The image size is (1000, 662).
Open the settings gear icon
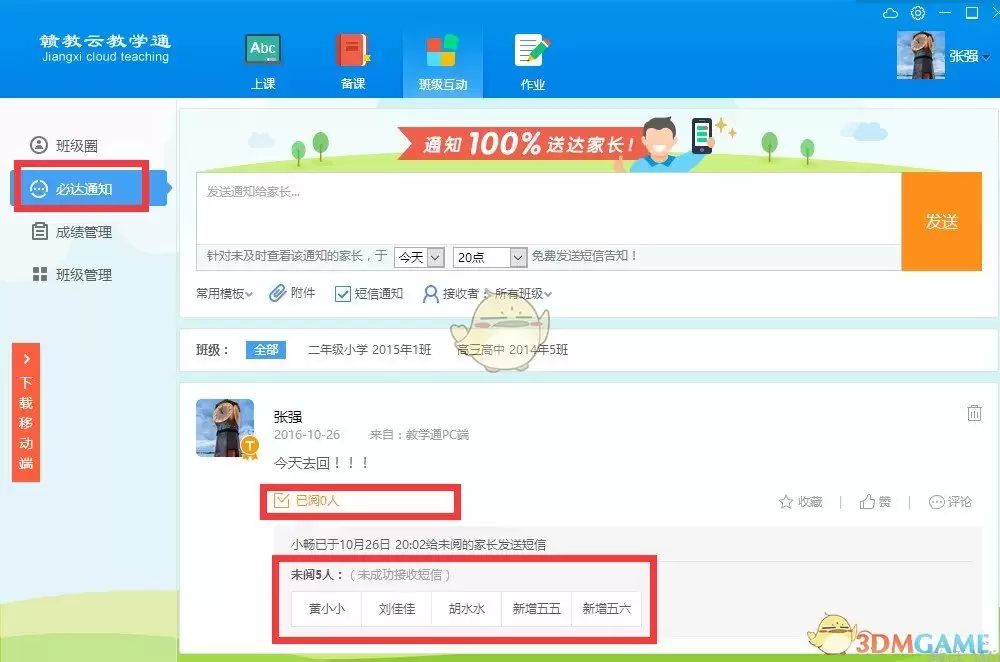[x=918, y=13]
